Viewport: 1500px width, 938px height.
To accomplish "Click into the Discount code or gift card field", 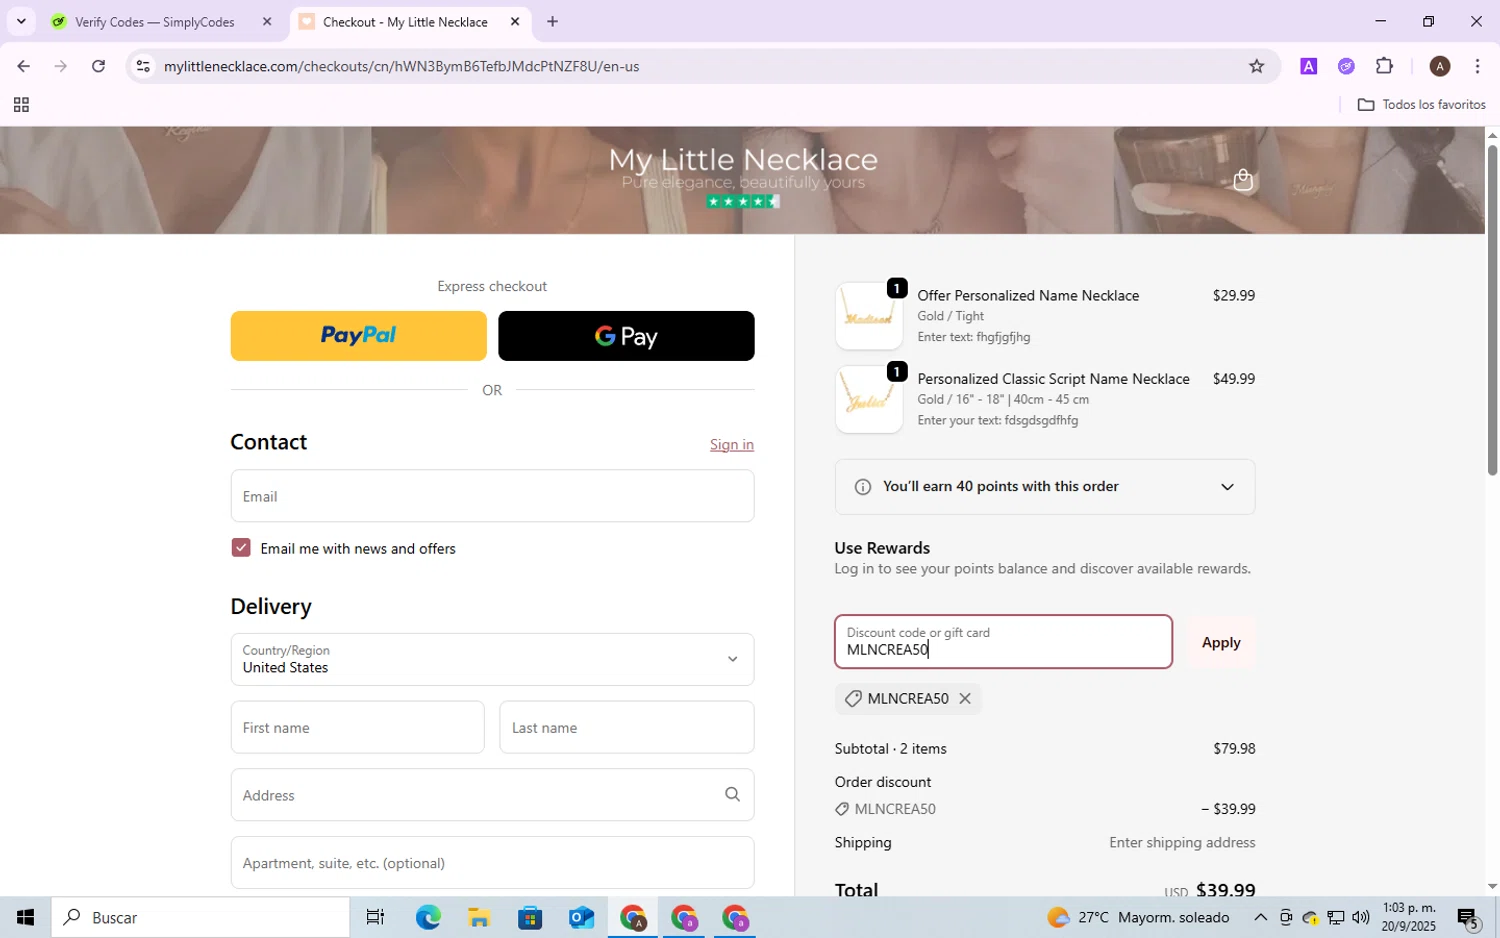I will tap(1003, 642).
